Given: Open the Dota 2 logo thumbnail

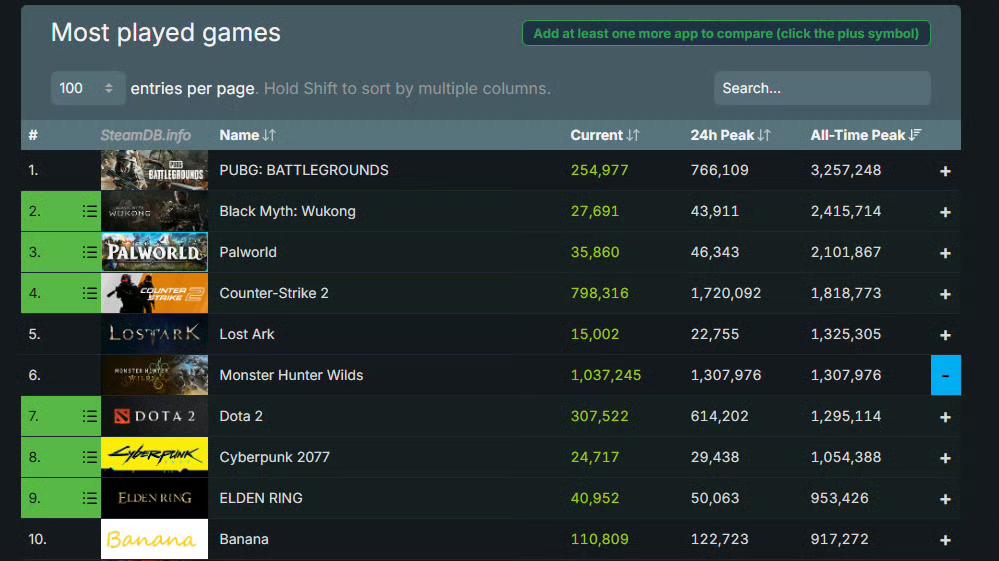Looking at the screenshot, I should (154, 416).
